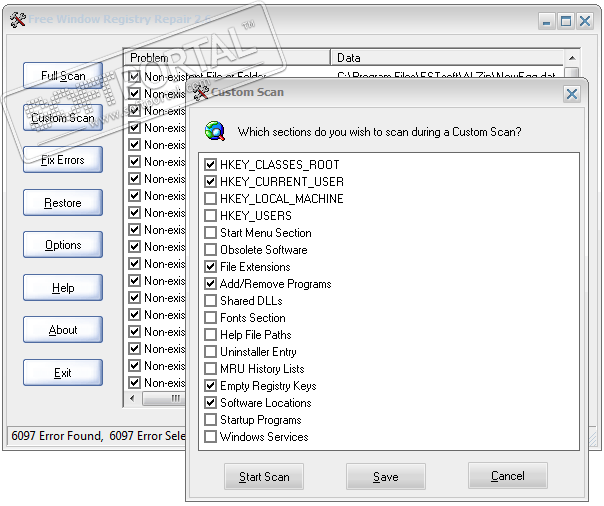This screenshot has width=604, height=506.
Task: Check the Fonts Section box
Action: pyautogui.click(x=210, y=318)
